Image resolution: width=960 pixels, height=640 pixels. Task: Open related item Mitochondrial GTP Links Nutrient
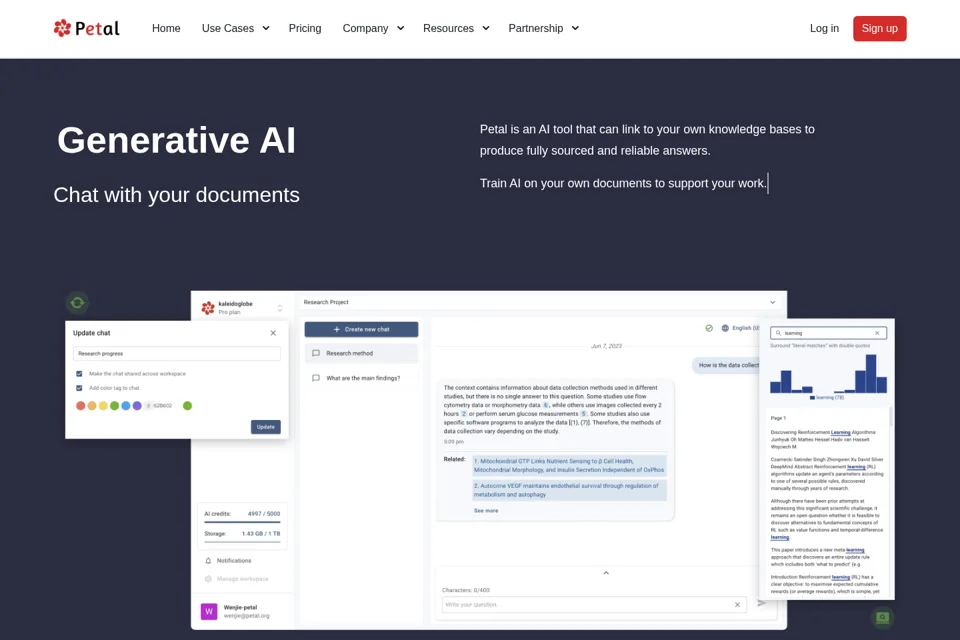569,465
